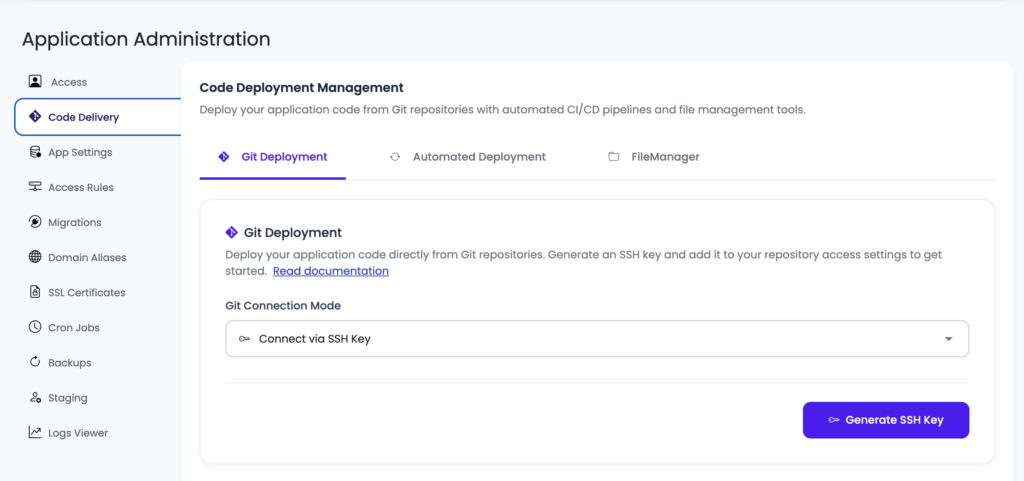Click the Staging user-gear icon

click(35, 397)
